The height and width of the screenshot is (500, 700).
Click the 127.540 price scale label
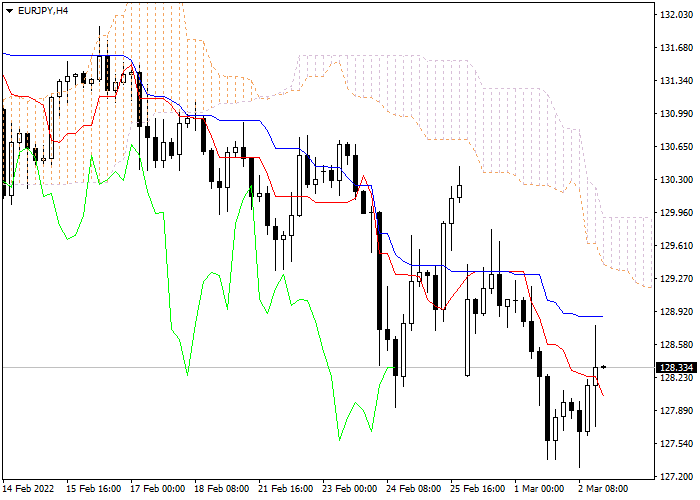coord(676,444)
